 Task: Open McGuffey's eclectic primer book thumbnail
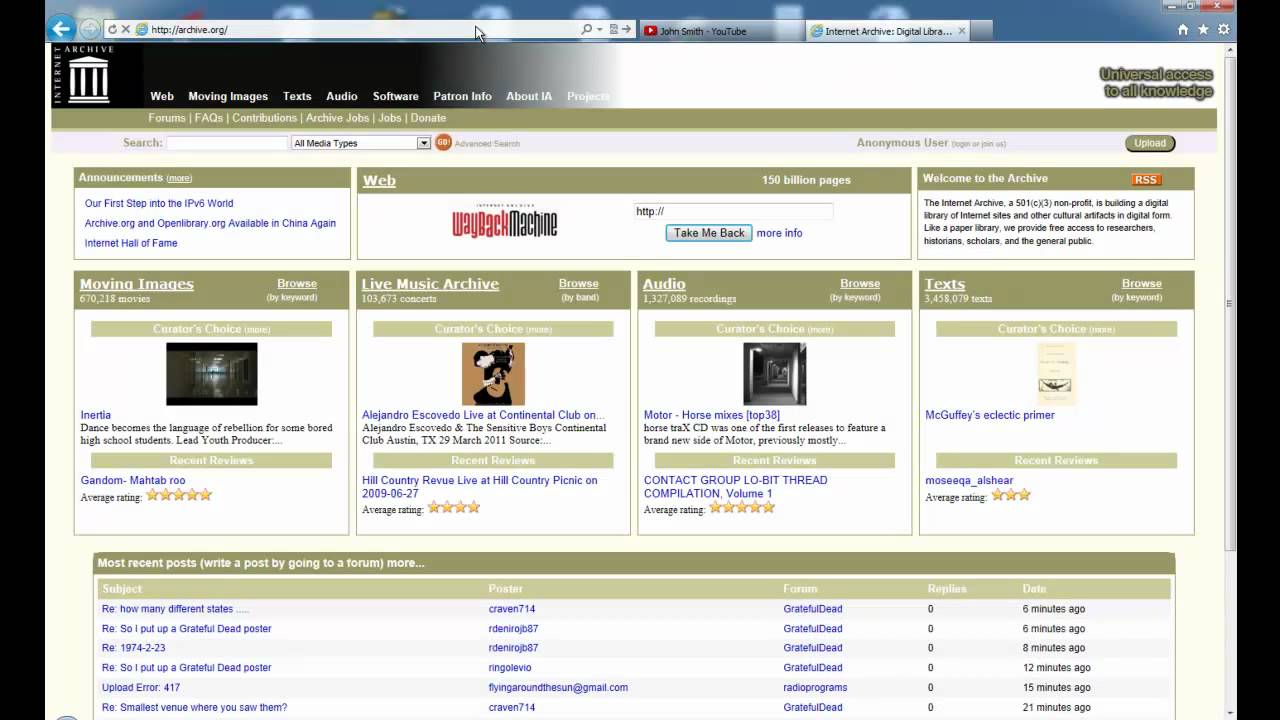point(1056,374)
